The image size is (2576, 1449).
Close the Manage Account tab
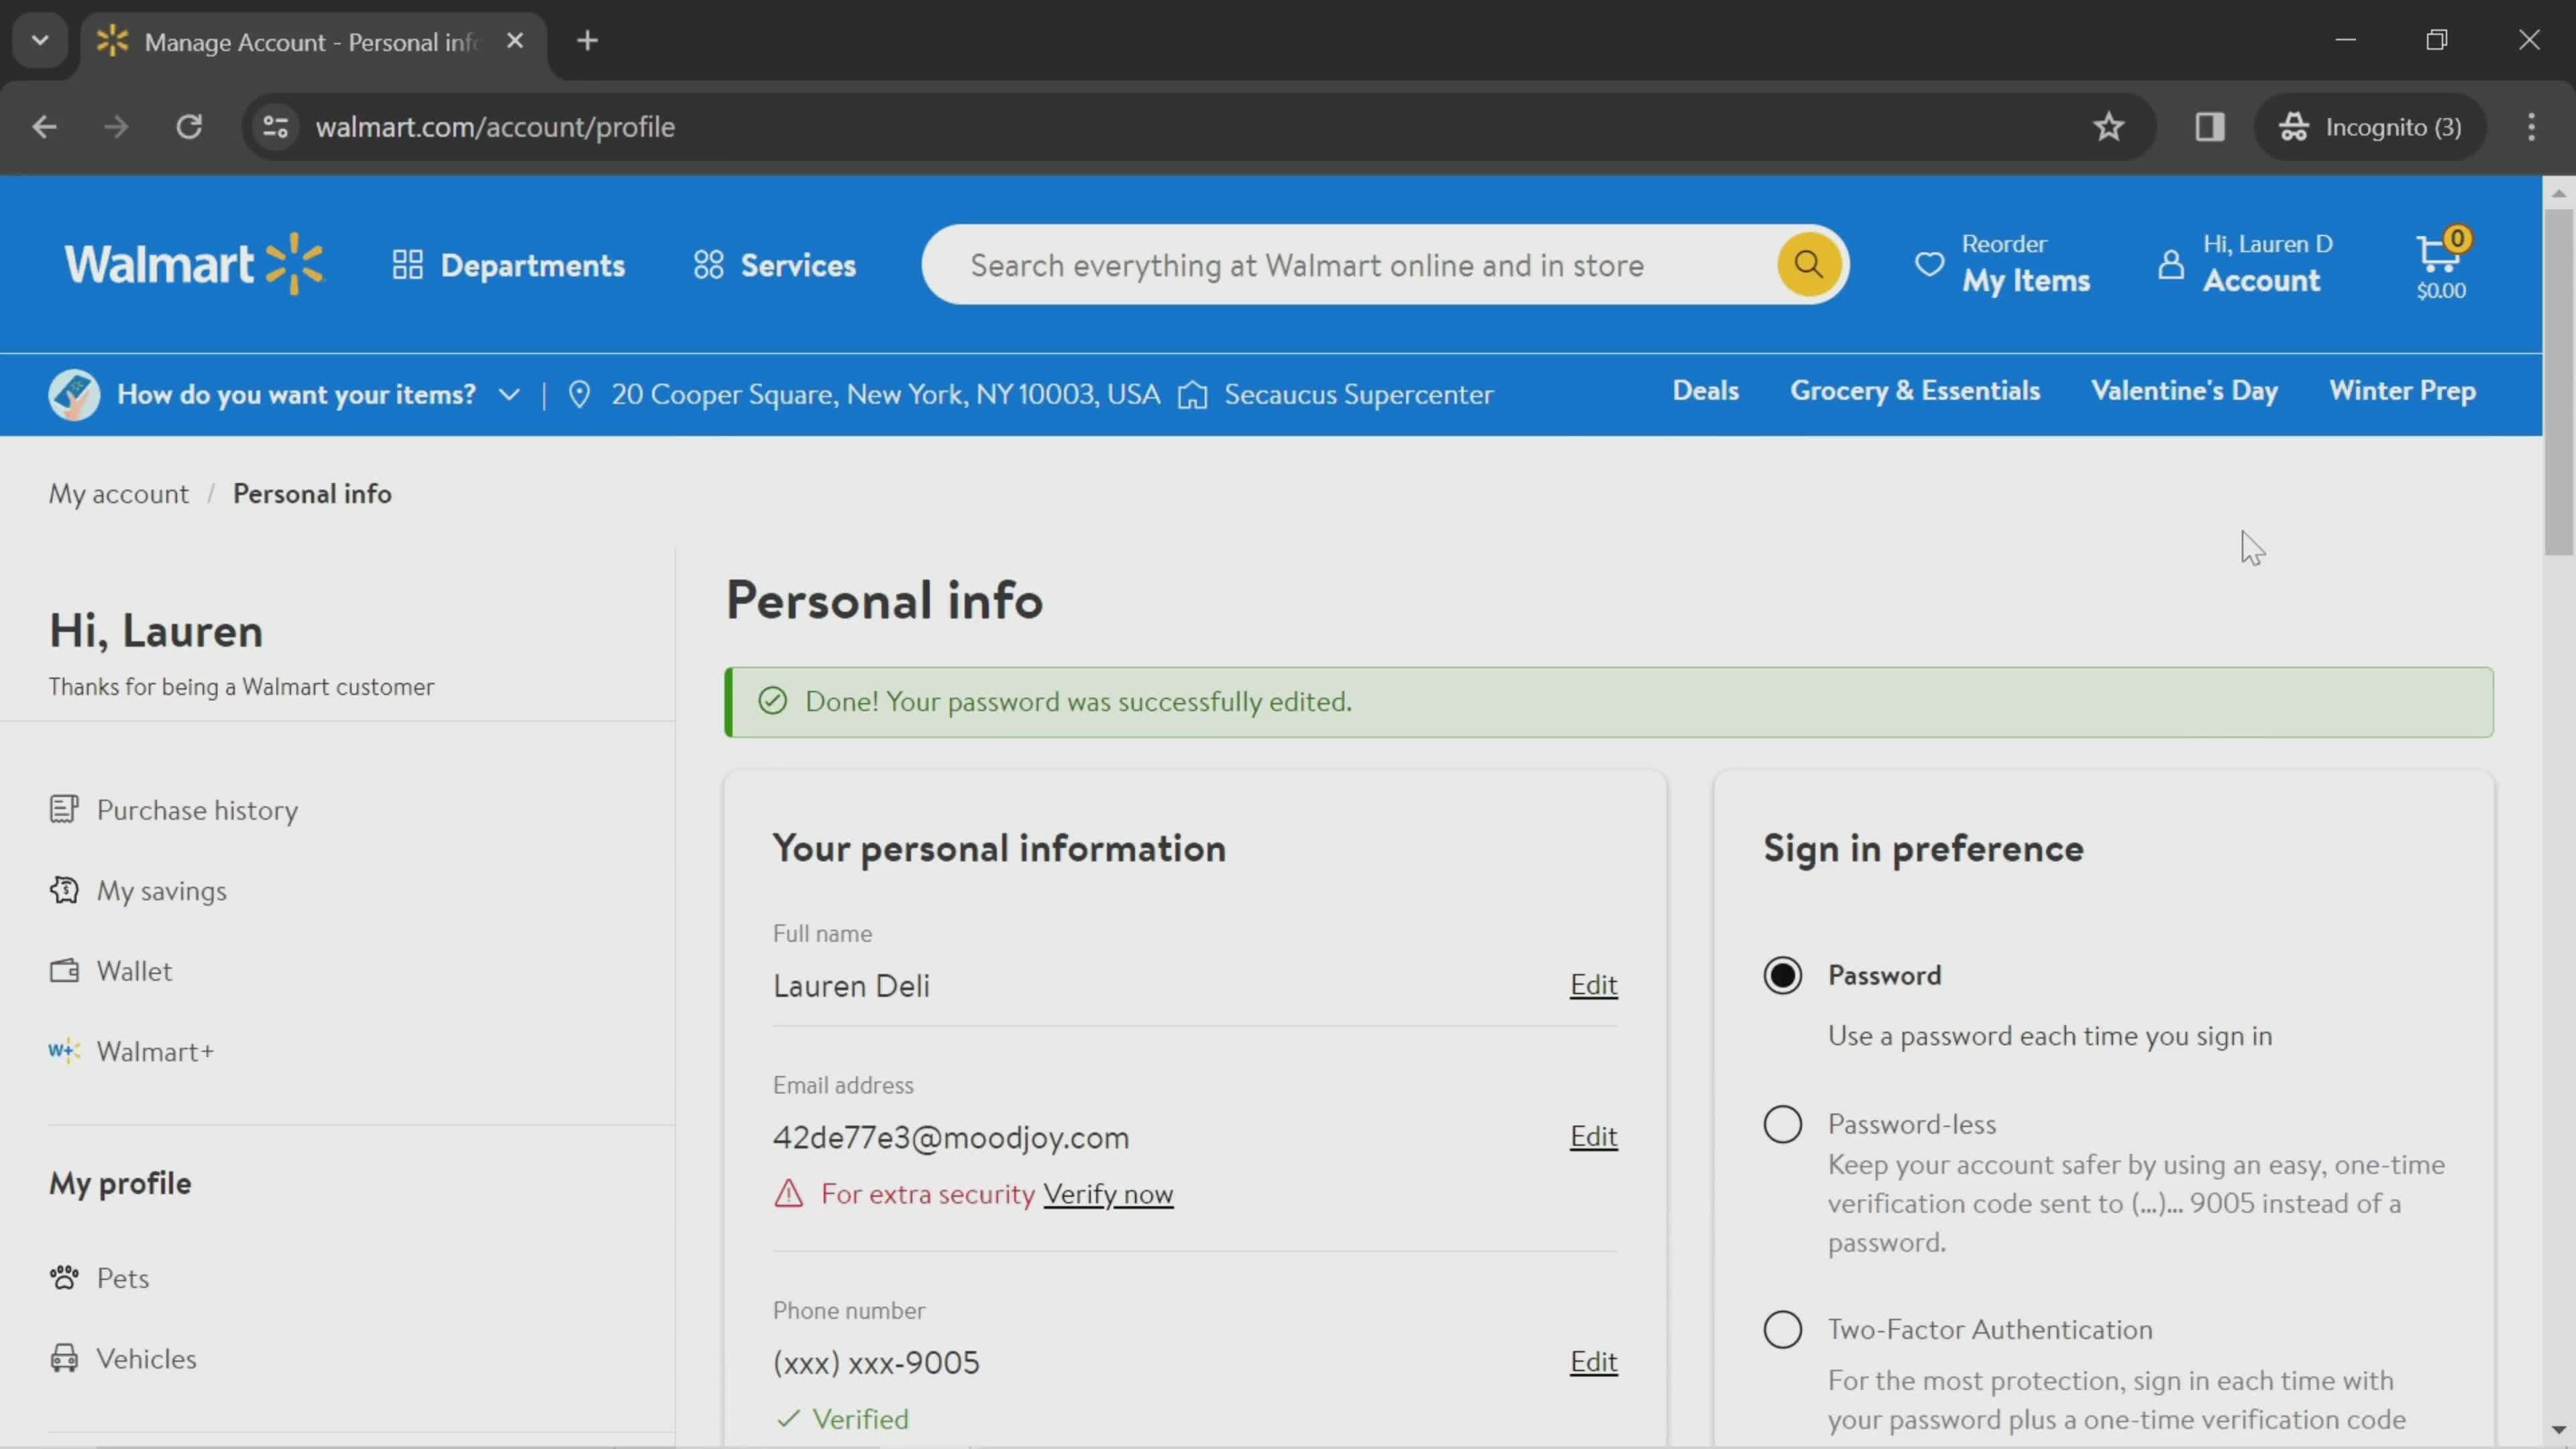(x=515, y=41)
